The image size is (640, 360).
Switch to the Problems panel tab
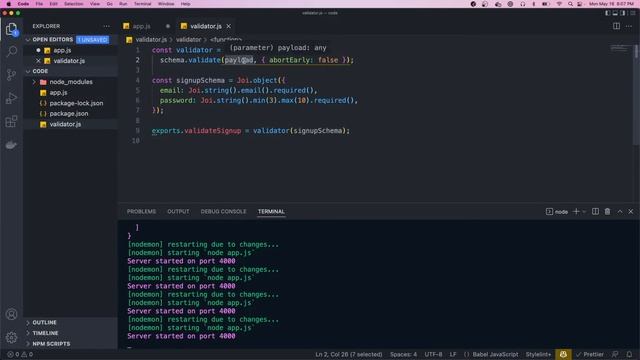[141, 211]
